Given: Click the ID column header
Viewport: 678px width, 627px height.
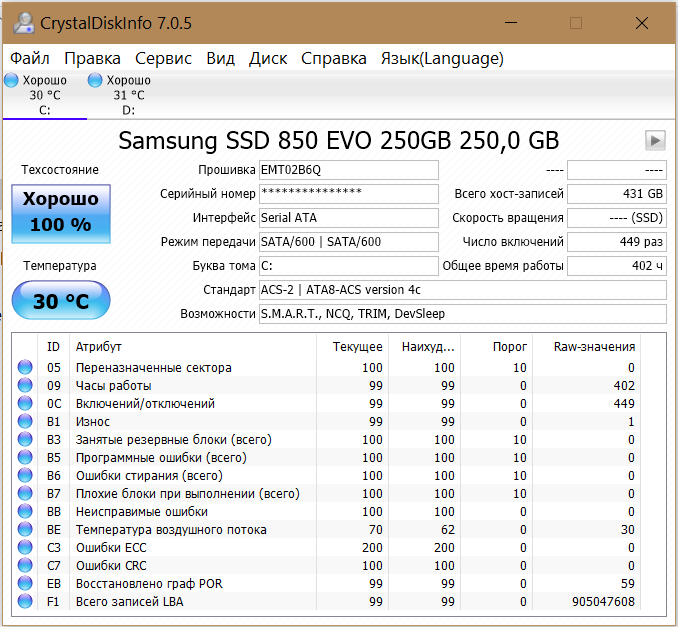Looking at the screenshot, I should (x=53, y=347).
